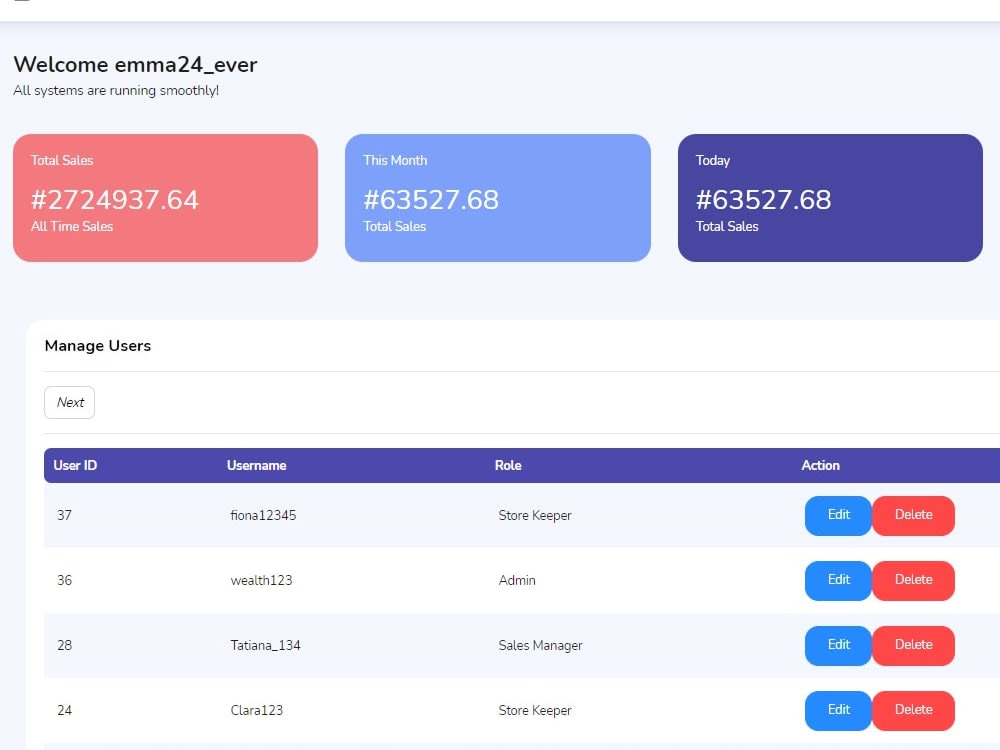Sort by the Role column
Image resolution: width=1000 pixels, height=750 pixels.
click(x=508, y=465)
